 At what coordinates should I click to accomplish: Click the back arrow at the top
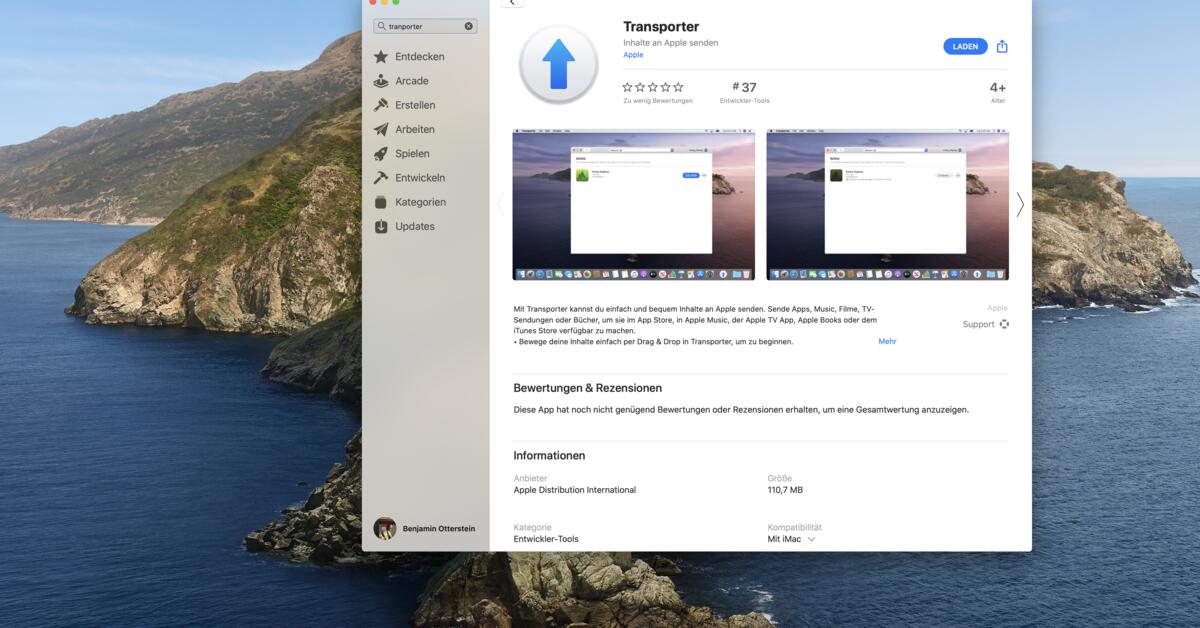point(513,3)
